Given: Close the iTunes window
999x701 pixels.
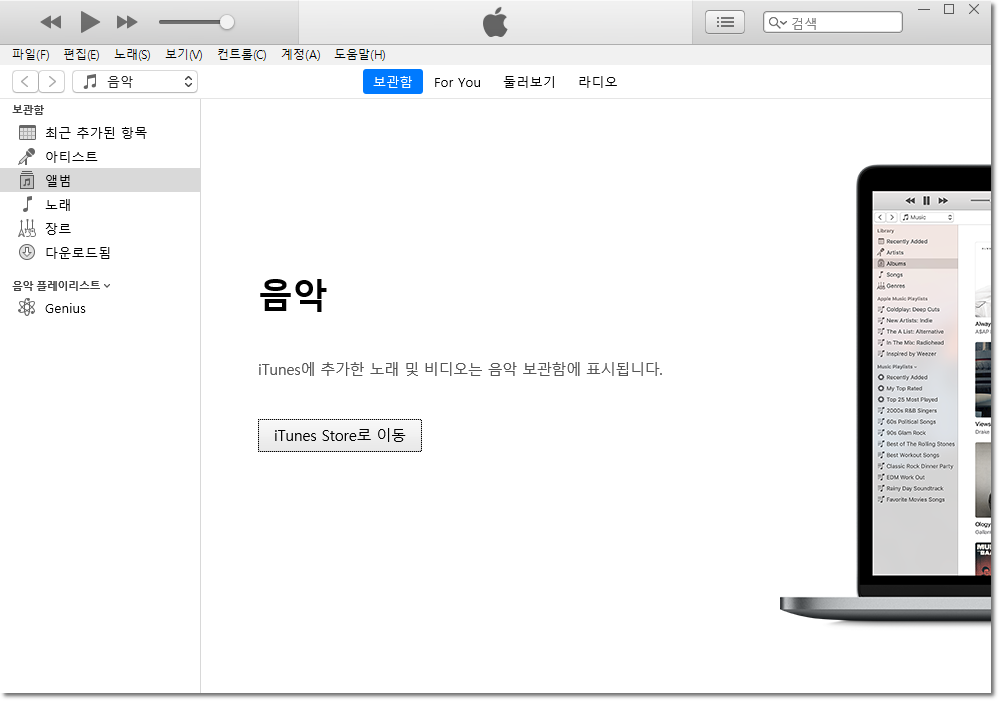Looking at the screenshot, I should (974, 10).
